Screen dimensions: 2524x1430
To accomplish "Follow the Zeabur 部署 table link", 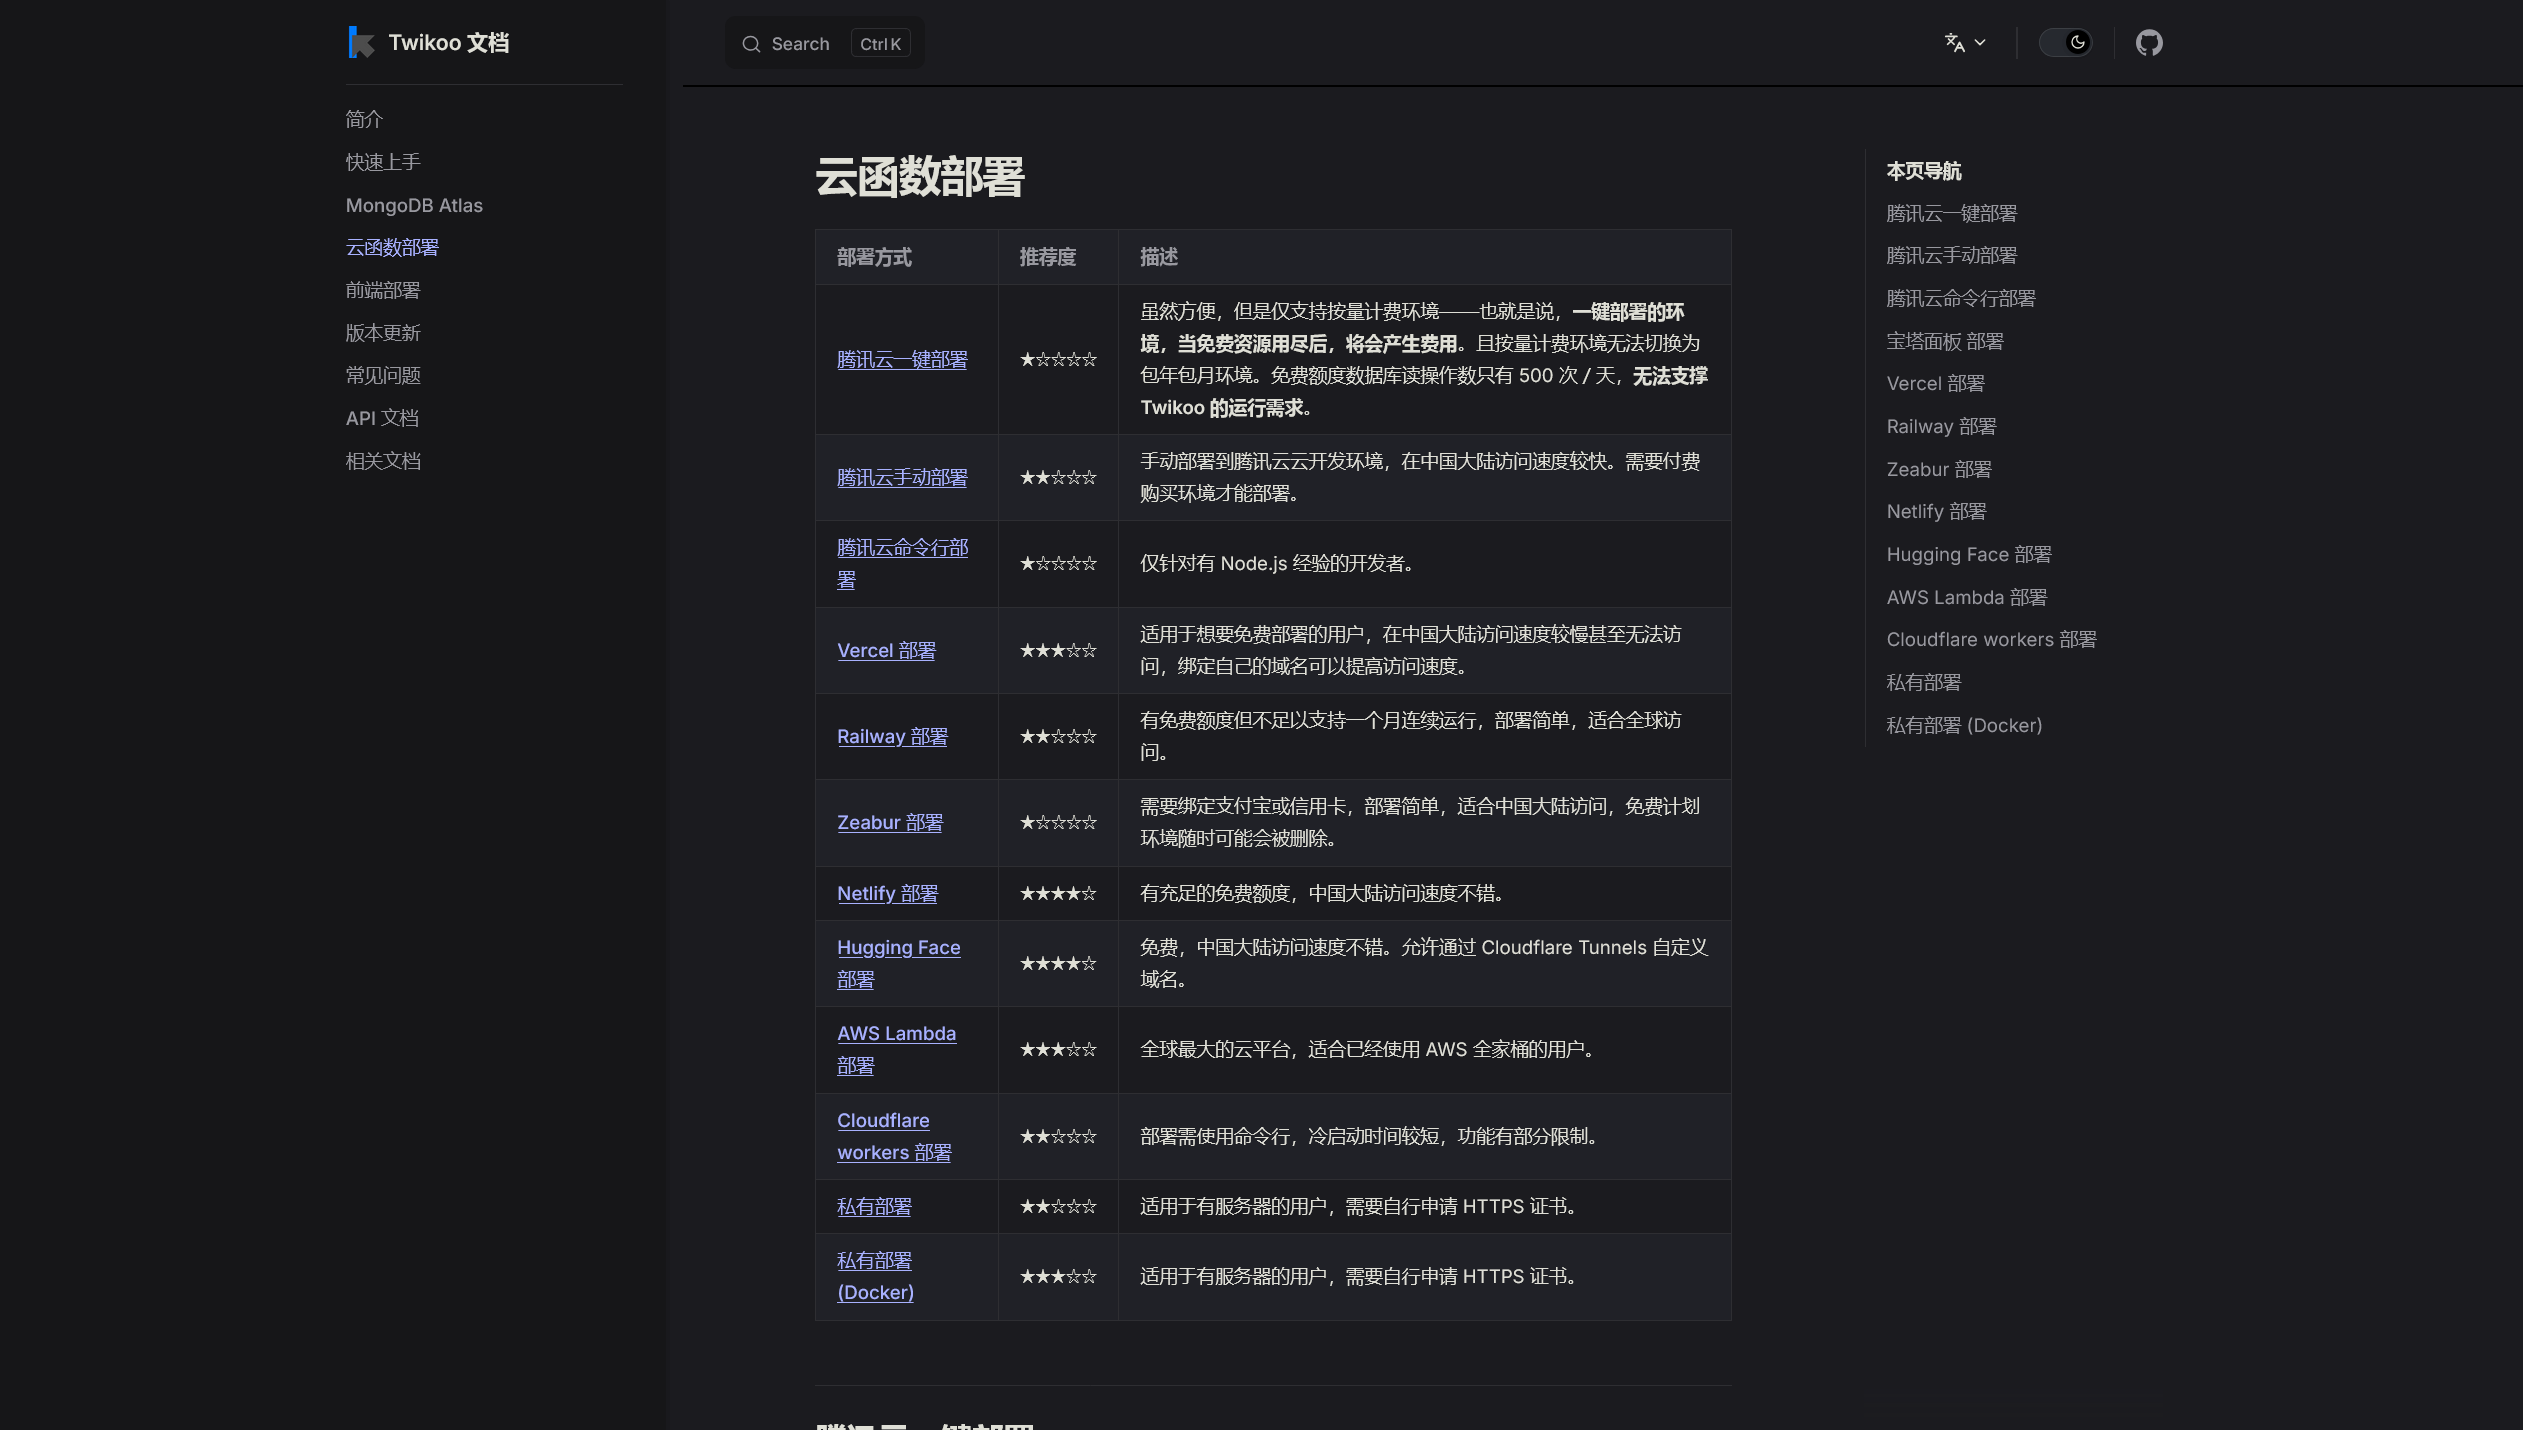I will tap(890, 823).
